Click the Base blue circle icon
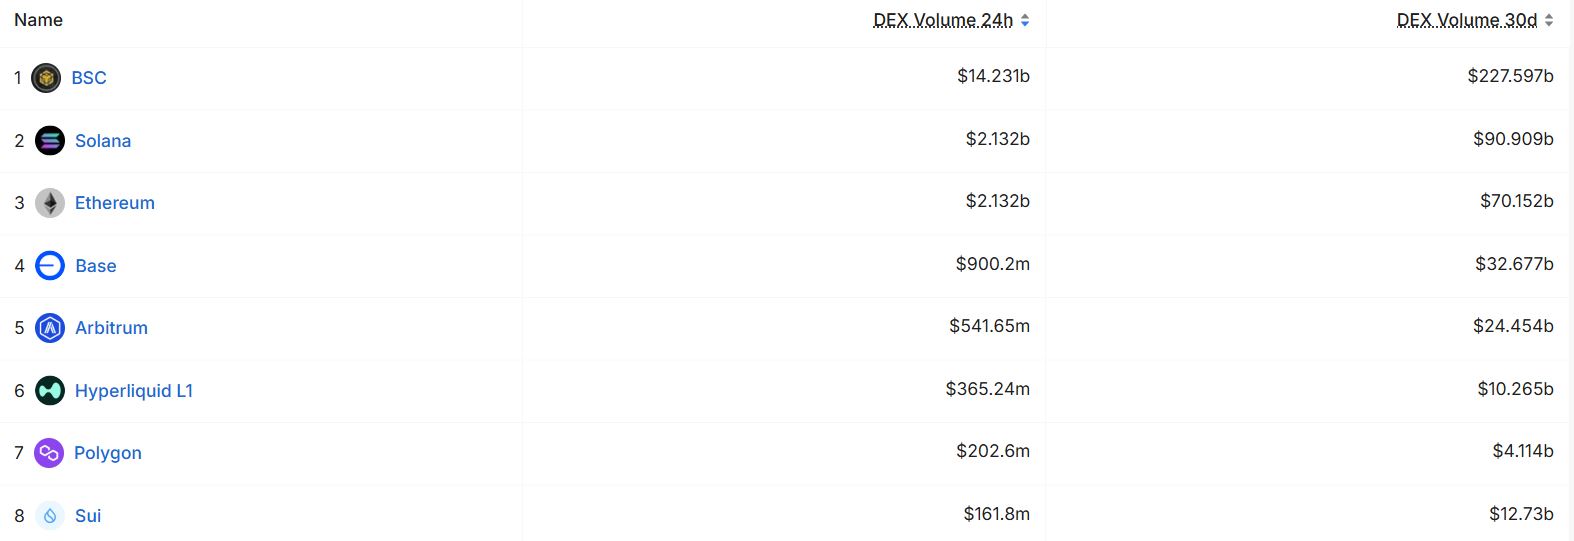1574x541 pixels. point(50,266)
